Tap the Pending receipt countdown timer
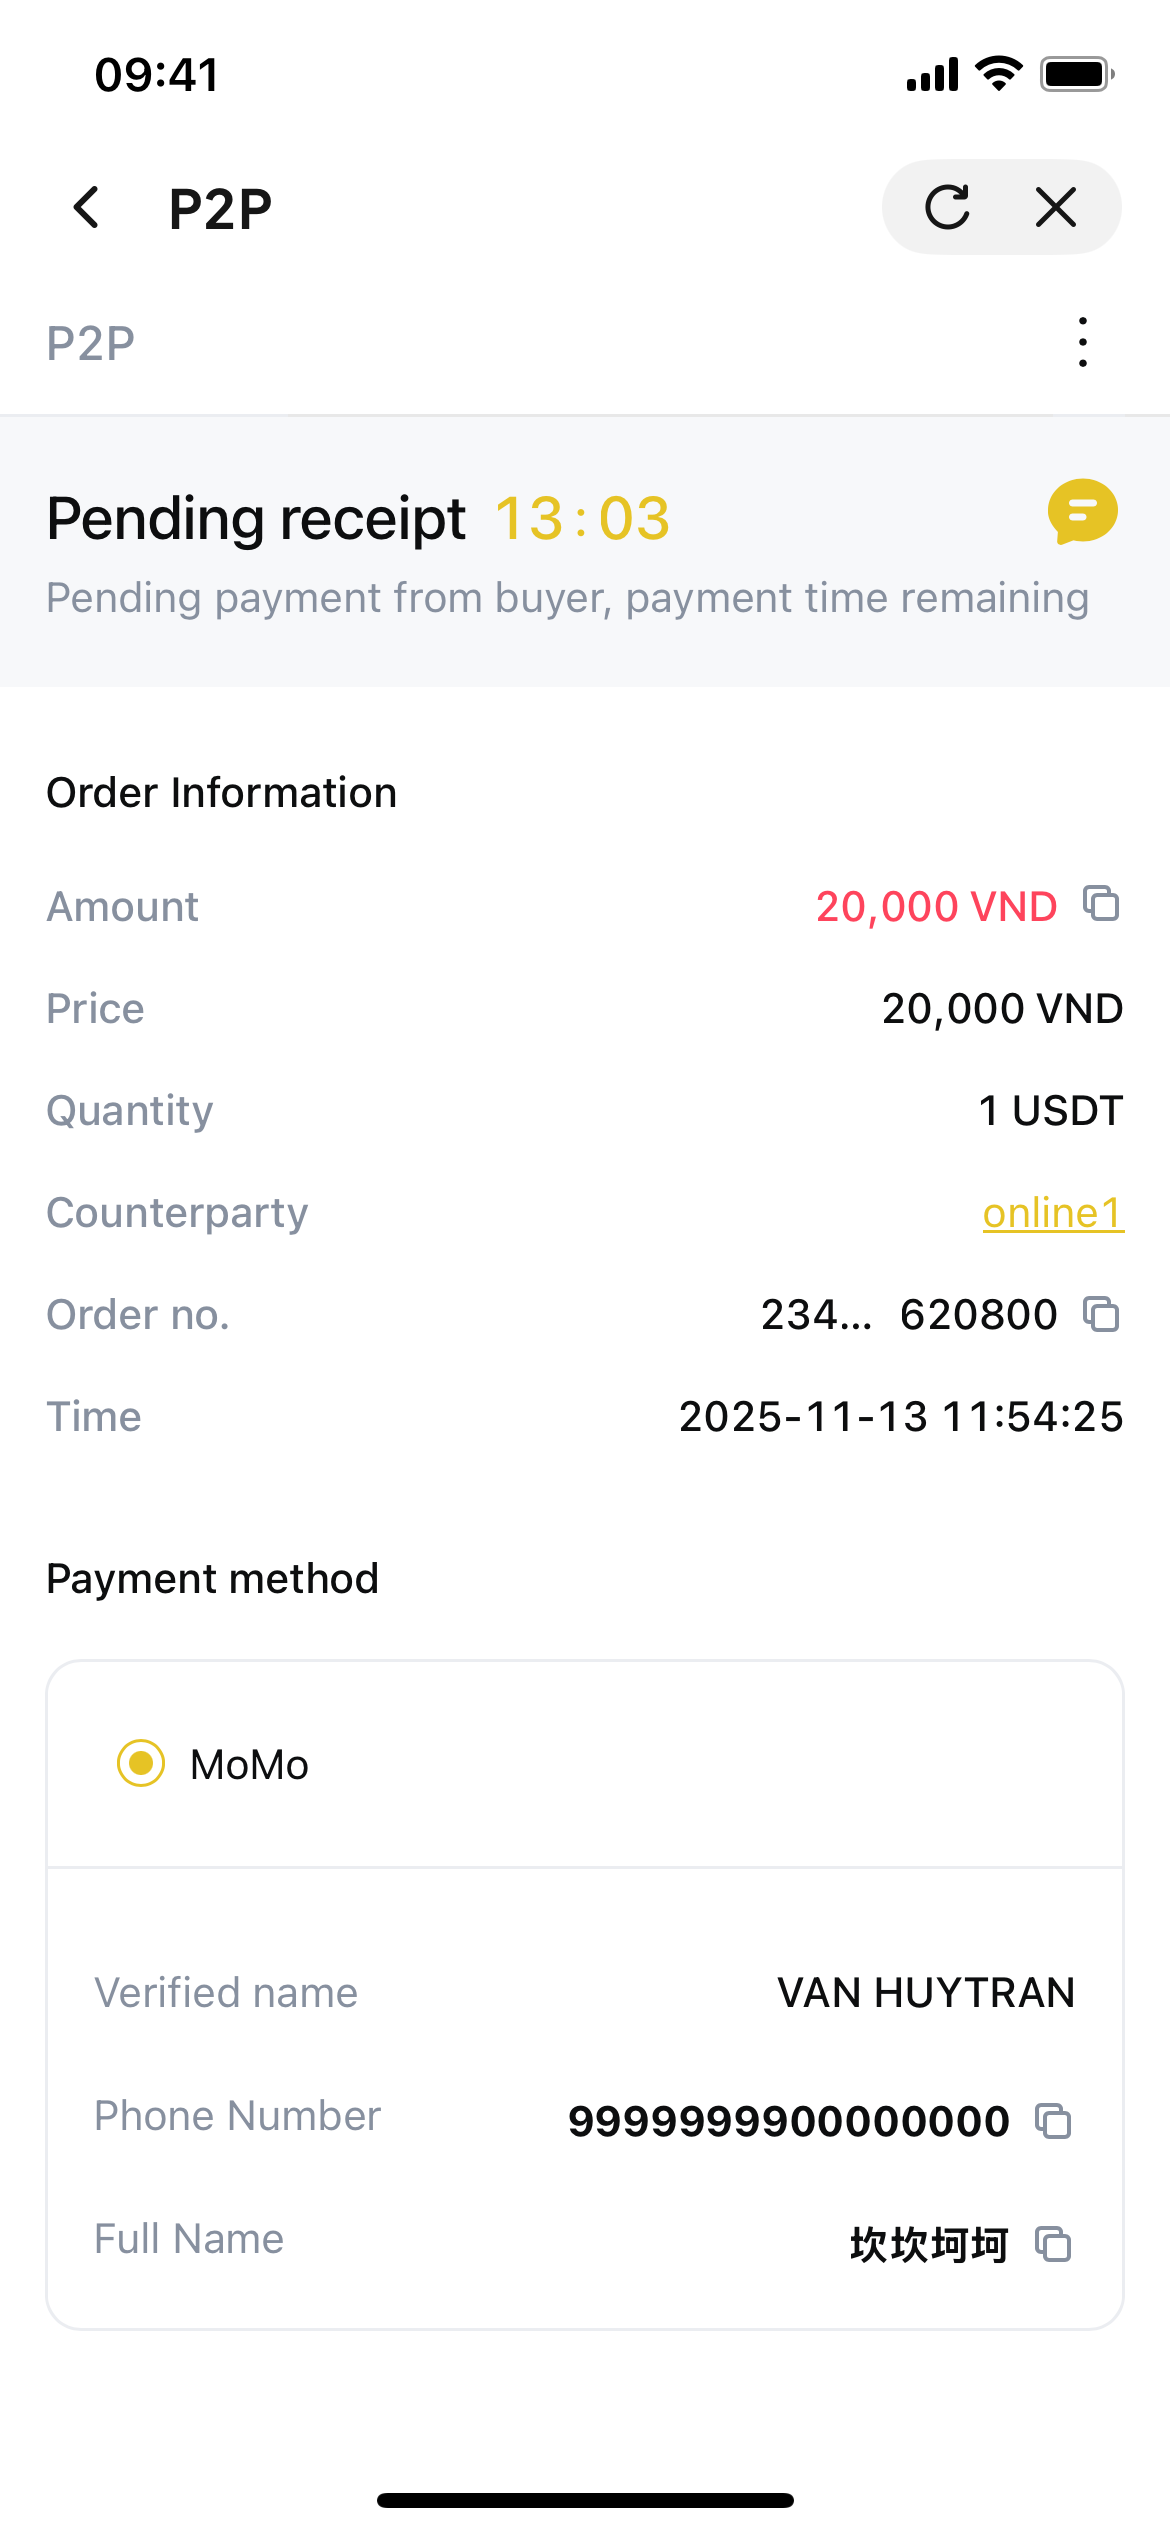1170x2532 pixels. point(583,519)
